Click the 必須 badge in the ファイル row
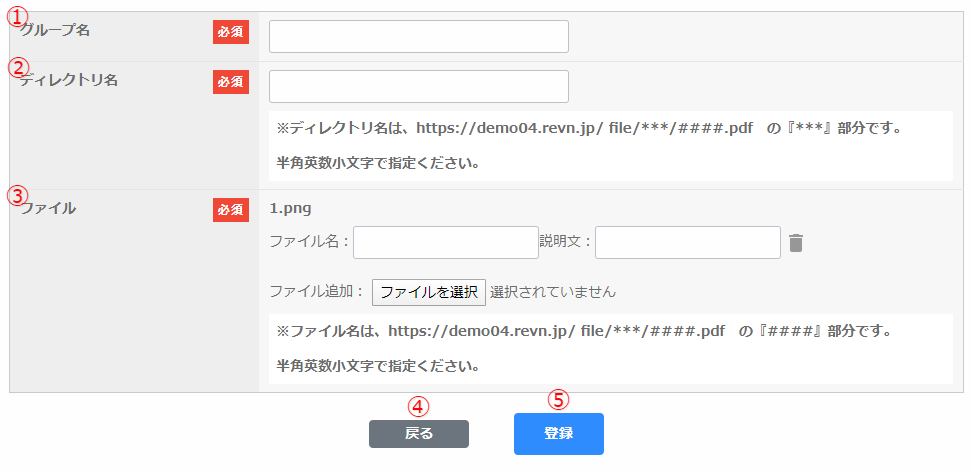This screenshot has width=972, height=472. (230, 210)
